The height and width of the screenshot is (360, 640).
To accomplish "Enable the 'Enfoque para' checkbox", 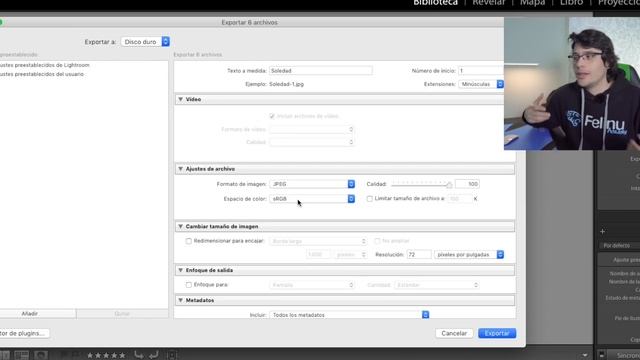I will [x=189, y=285].
